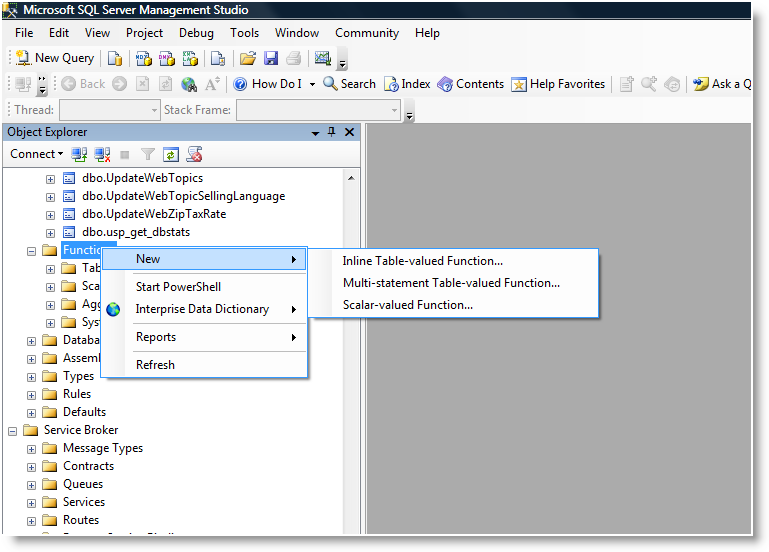Click the New Query toolbar button
This screenshot has height=552, width=769.
pyautogui.click(x=55, y=58)
